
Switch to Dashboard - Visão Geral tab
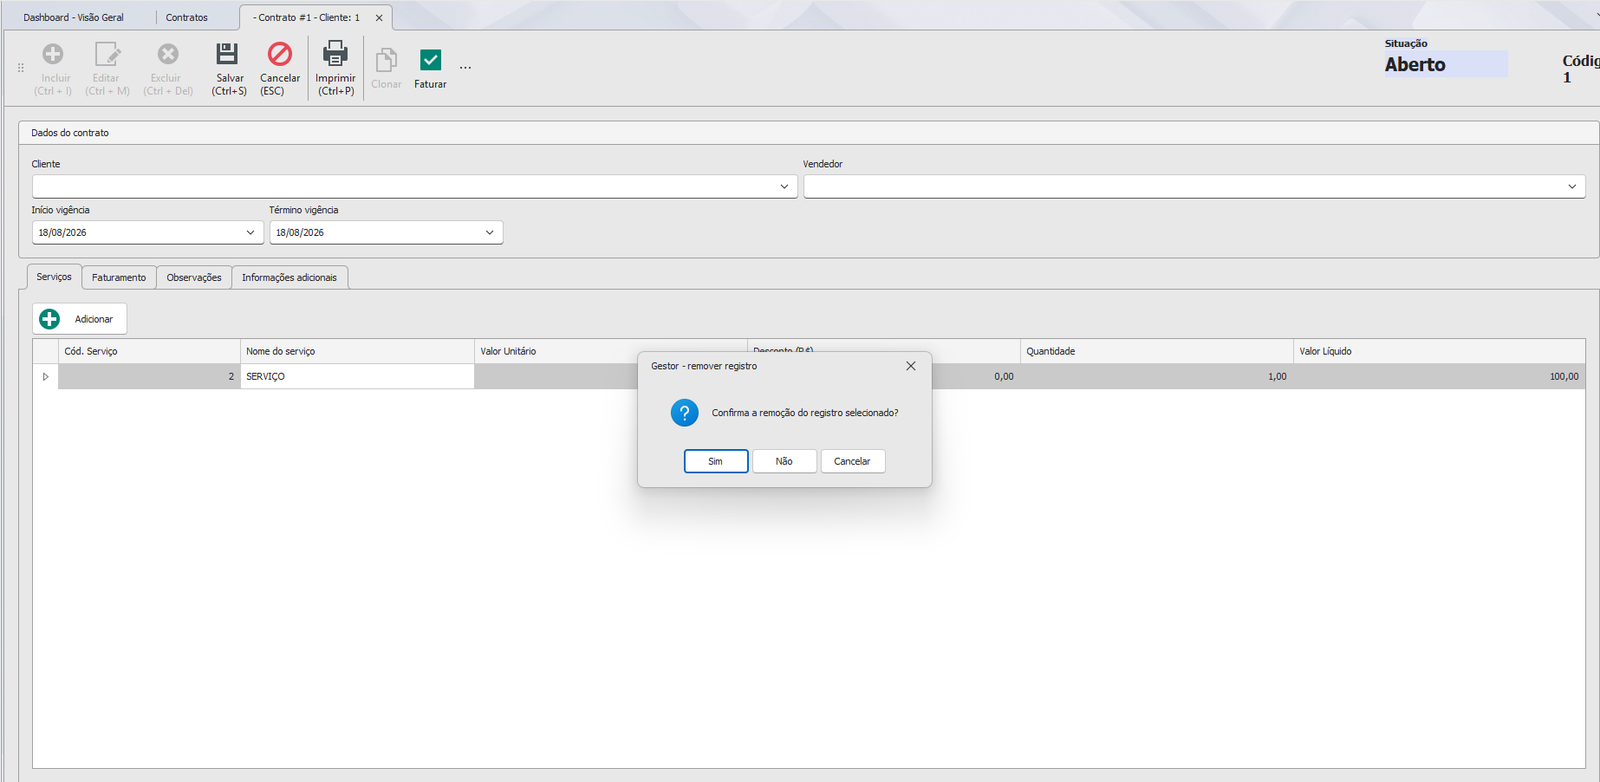74,18
